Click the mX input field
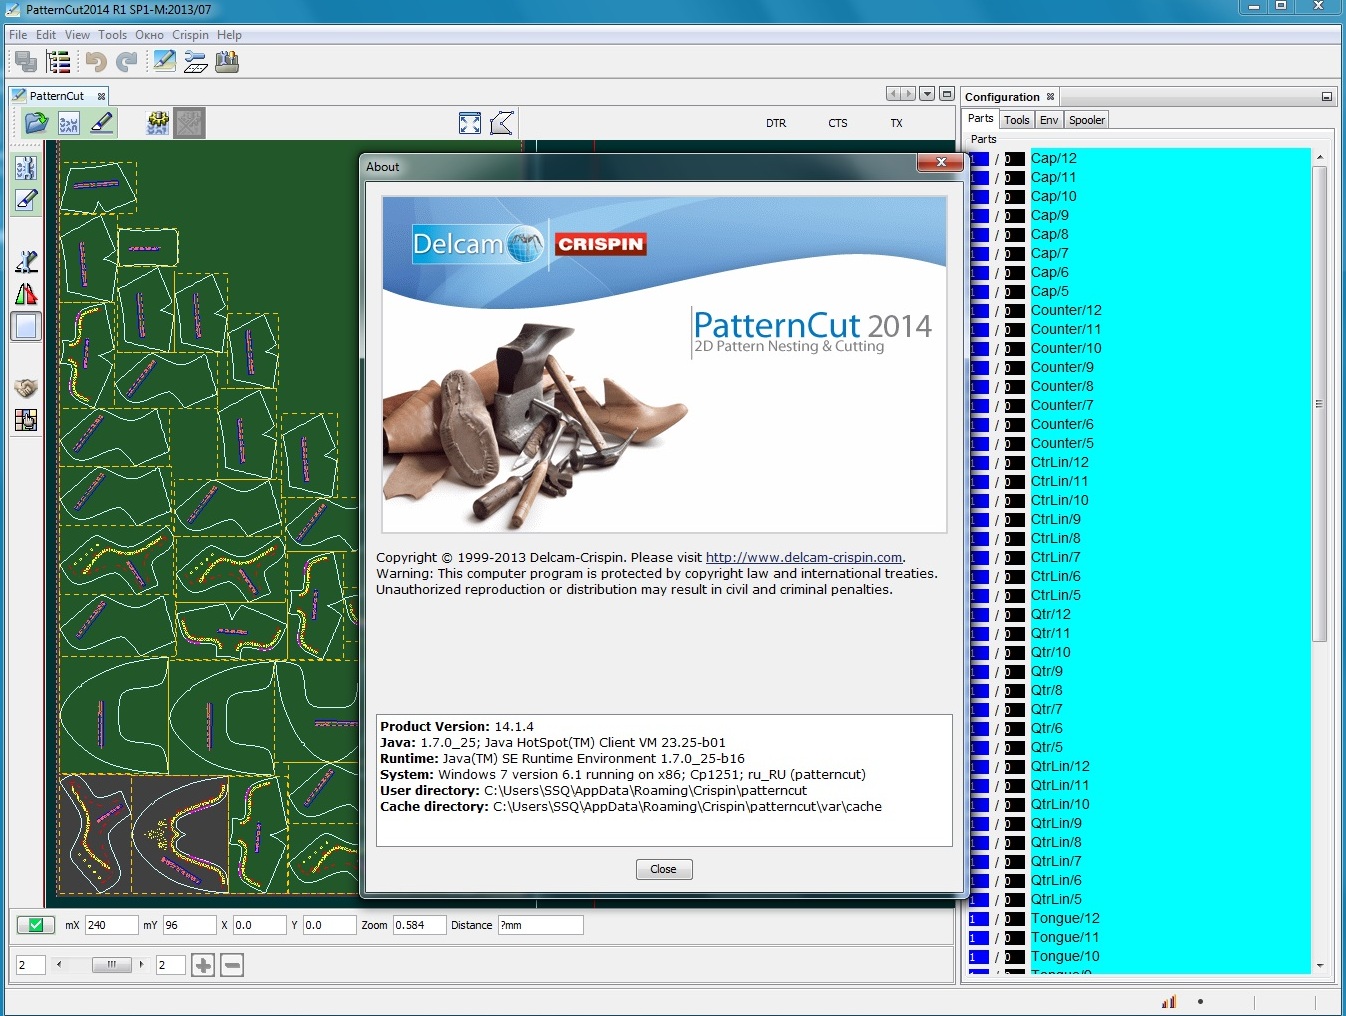Image resolution: width=1346 pixels, height=1016 pixels. pyautogui.click(x=111, y=925)
